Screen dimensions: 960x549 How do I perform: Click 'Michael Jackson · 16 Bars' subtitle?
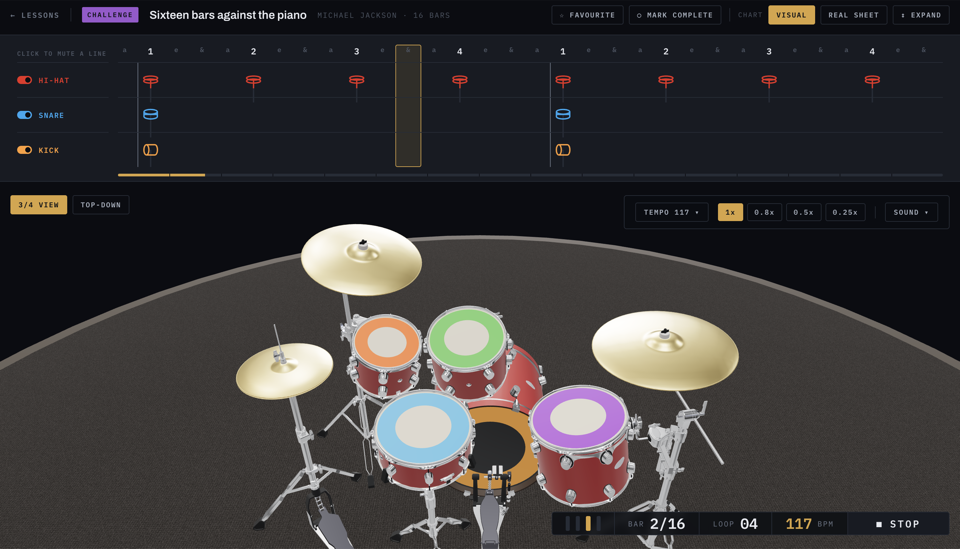tap(384, 15)
